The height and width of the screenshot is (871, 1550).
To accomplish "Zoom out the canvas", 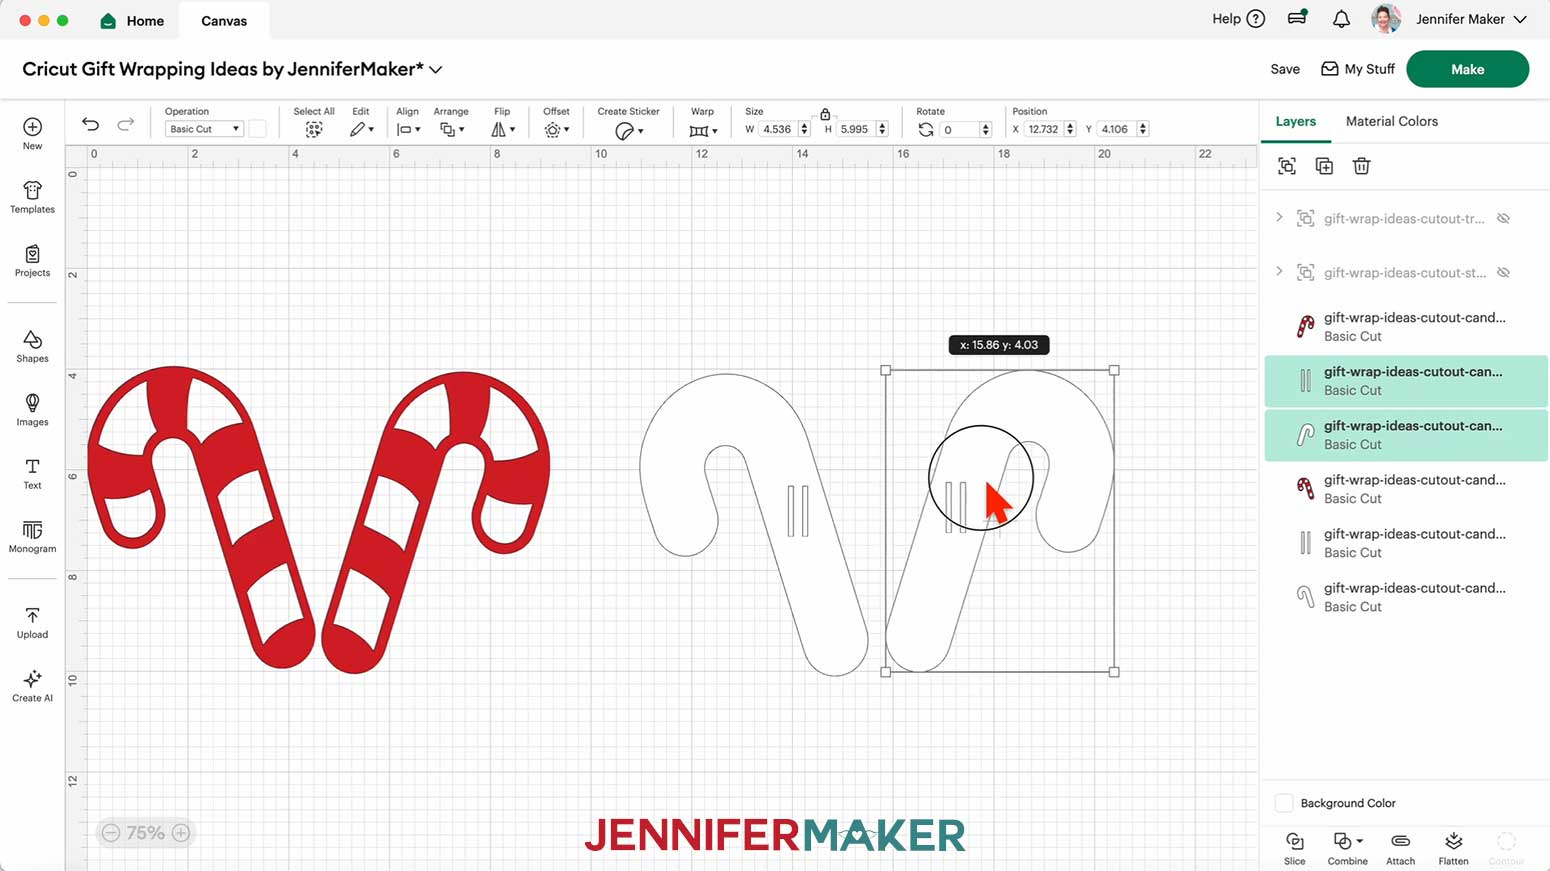I will tap(111, 833).
